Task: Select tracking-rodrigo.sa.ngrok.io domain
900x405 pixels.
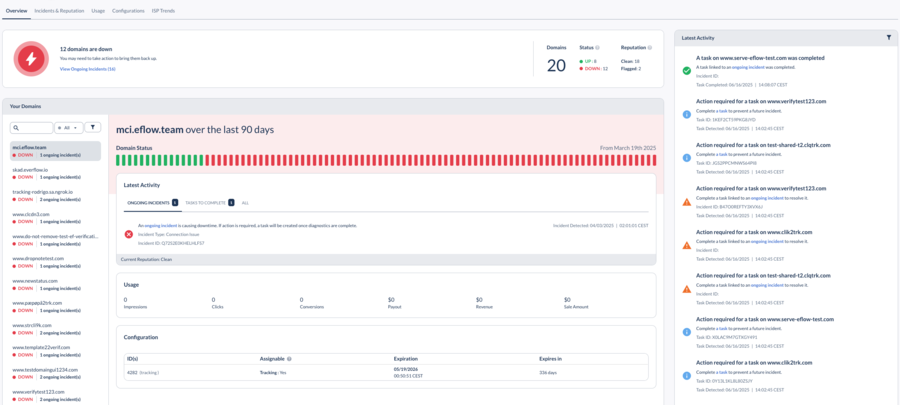Action: [42, 191]
